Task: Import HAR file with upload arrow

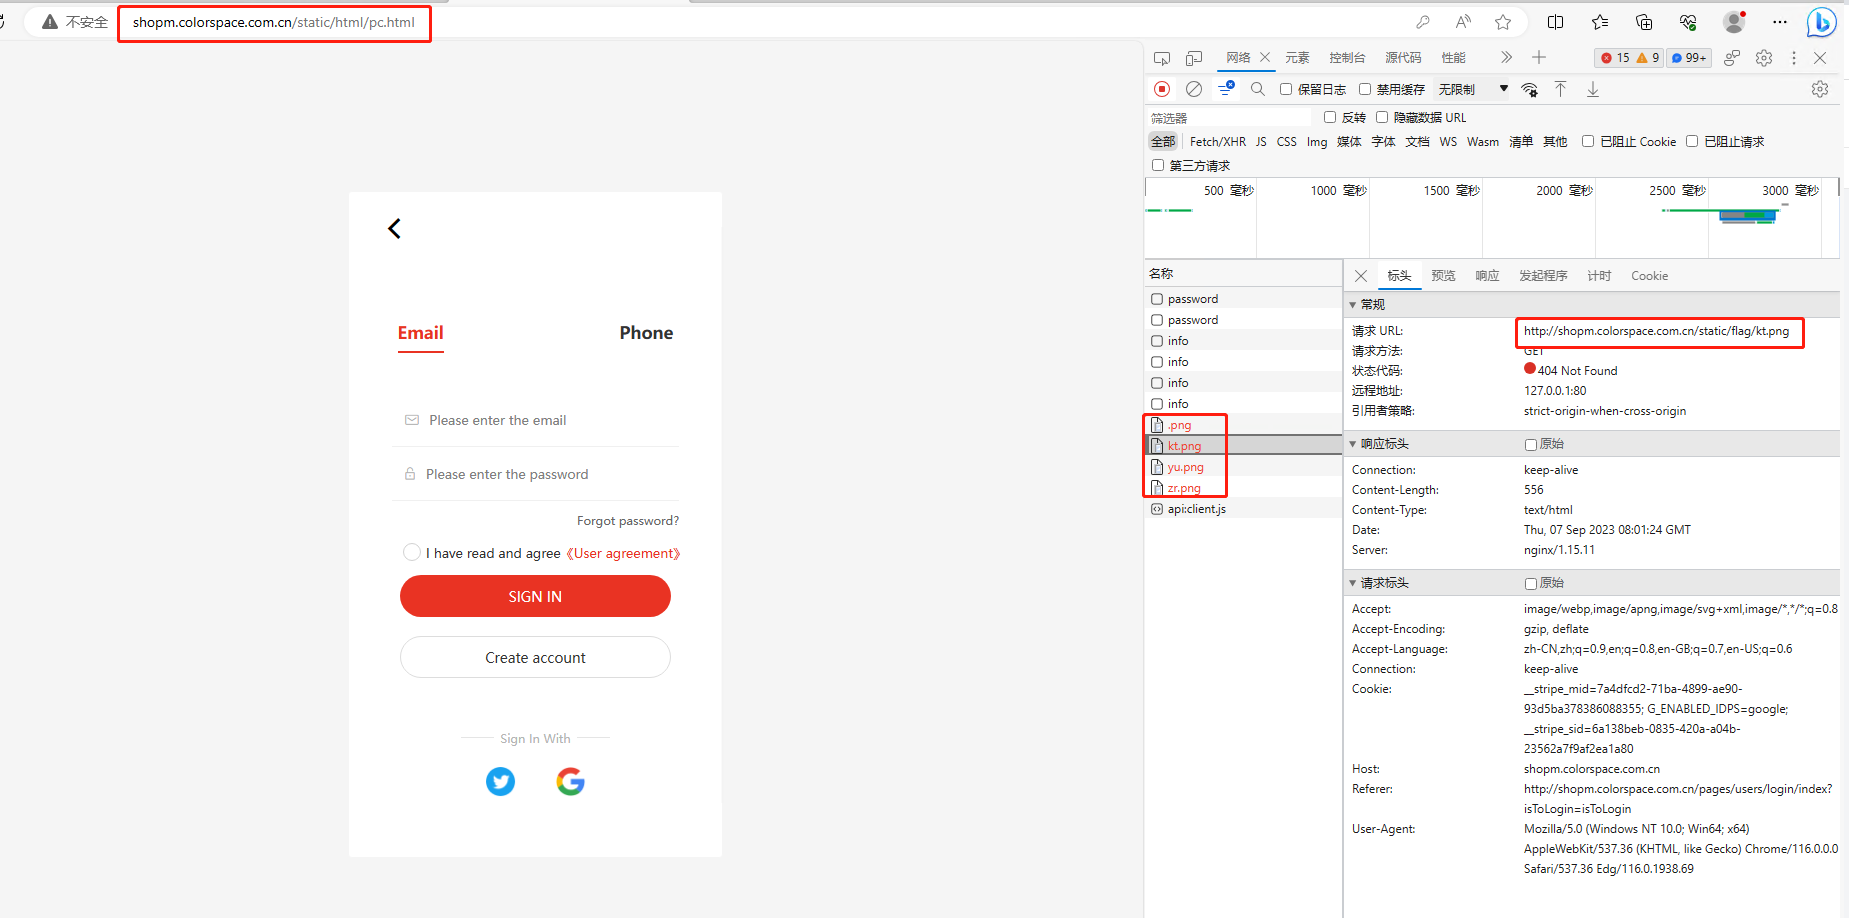Action: (x=1560, y=89)
